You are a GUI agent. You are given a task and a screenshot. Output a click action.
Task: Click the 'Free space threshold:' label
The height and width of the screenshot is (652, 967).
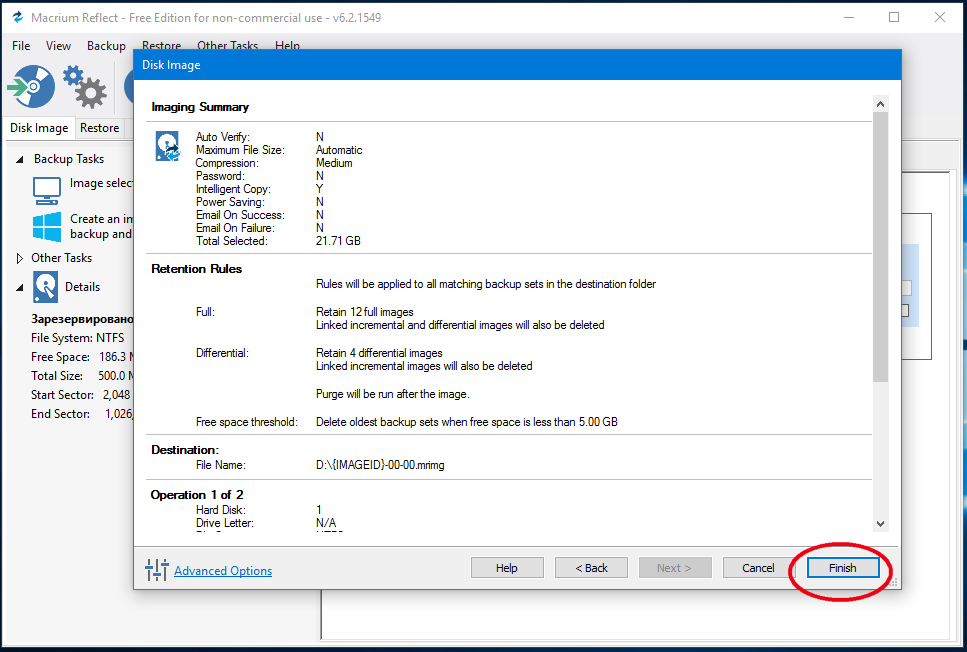coord(247,422)
